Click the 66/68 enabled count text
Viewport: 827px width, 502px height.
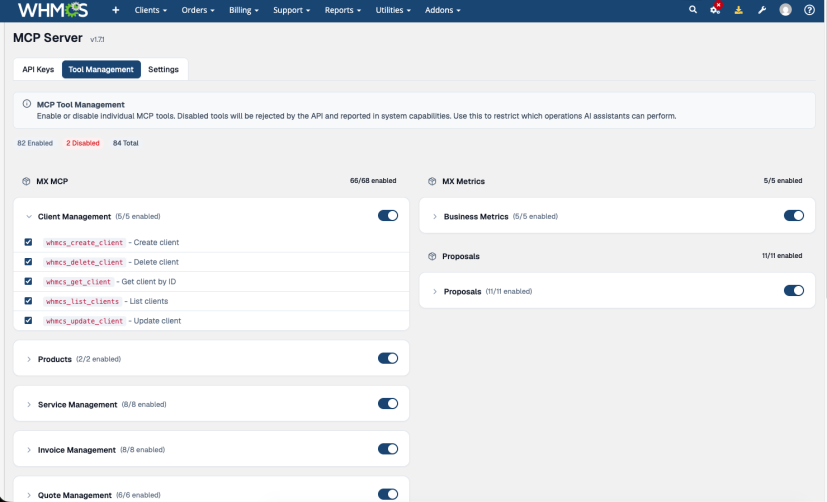373,180
